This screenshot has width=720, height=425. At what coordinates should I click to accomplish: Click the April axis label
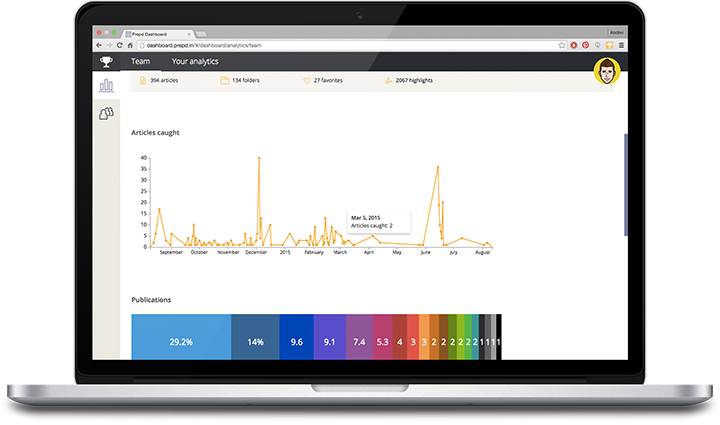tap(369, 252)
